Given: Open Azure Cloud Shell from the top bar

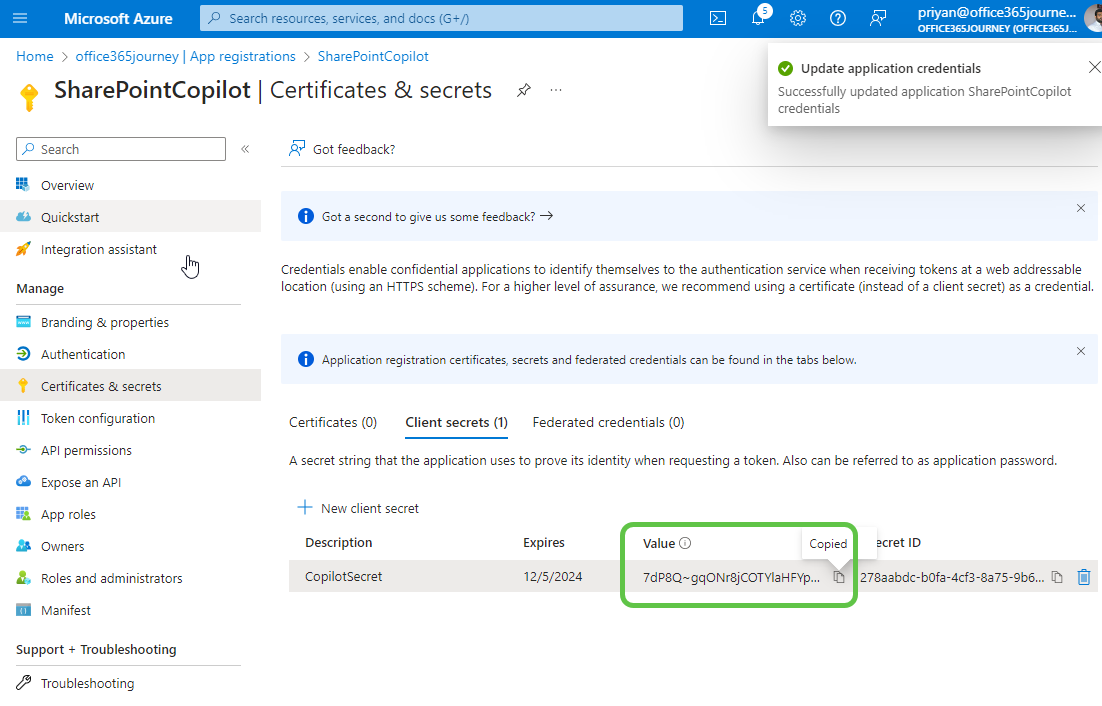Looking at the screenshot, I should point(717,17).
